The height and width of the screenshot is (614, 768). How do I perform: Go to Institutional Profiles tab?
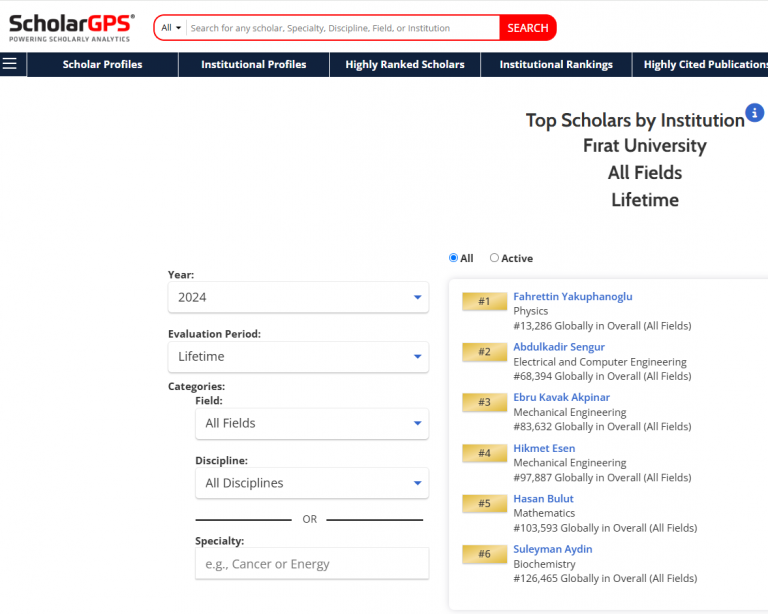click(x=254, y=65)
